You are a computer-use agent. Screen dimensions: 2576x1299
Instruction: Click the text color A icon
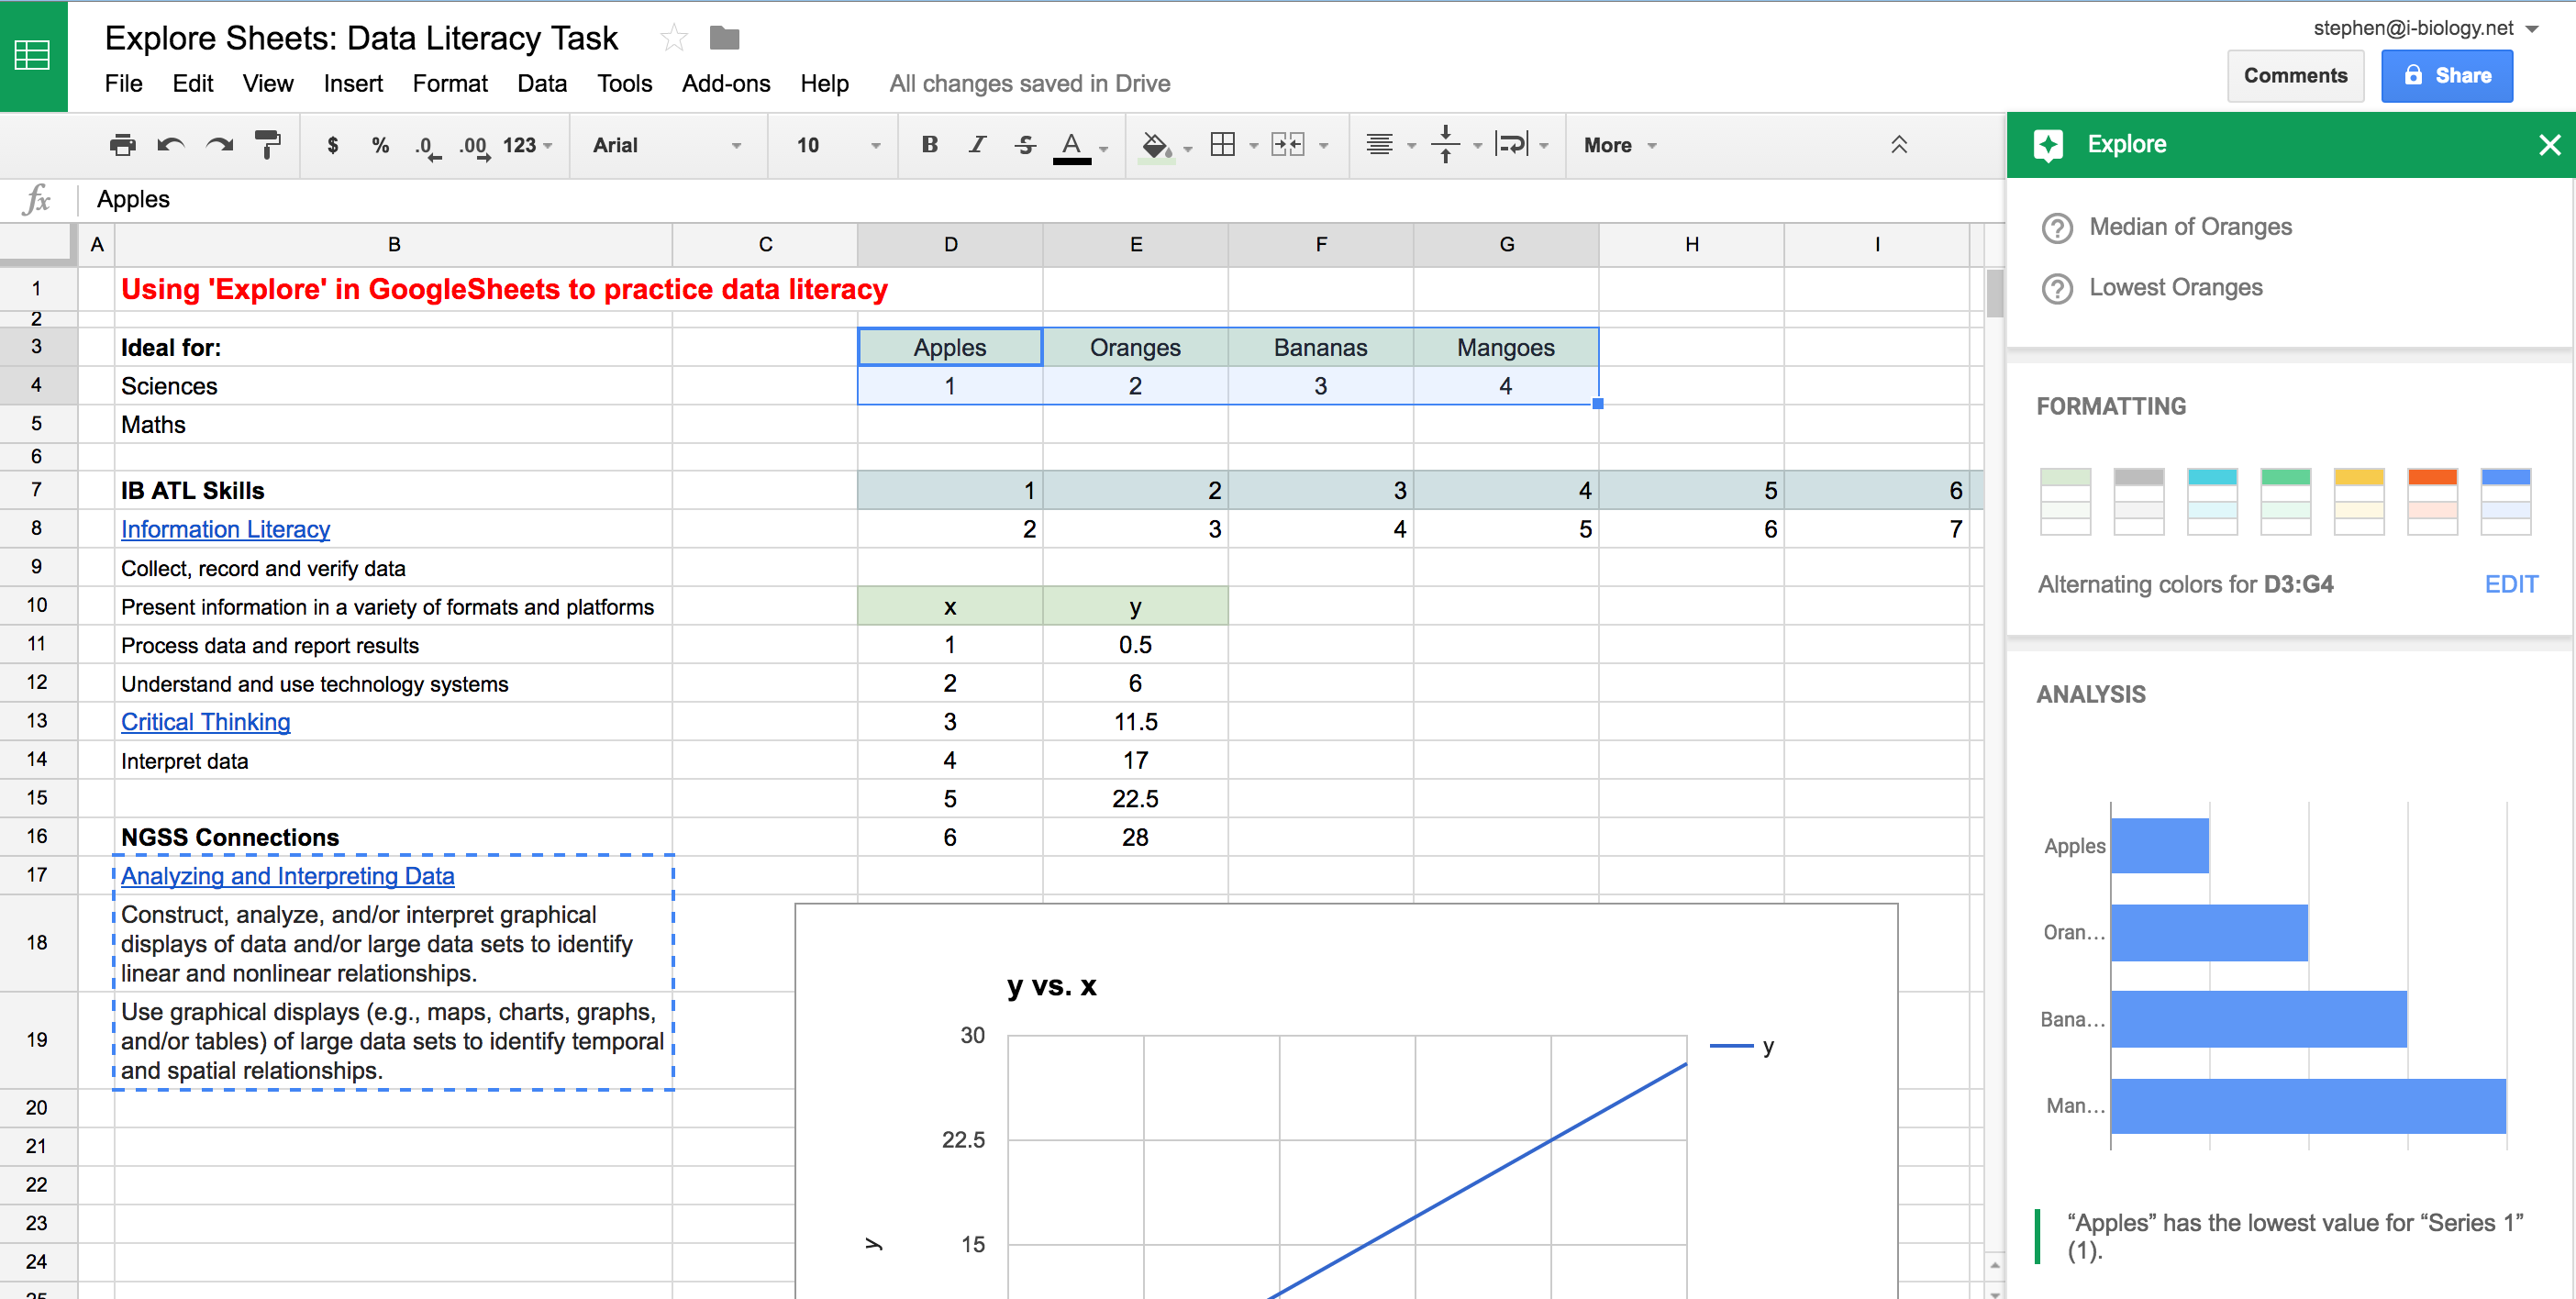(1071, 147)
